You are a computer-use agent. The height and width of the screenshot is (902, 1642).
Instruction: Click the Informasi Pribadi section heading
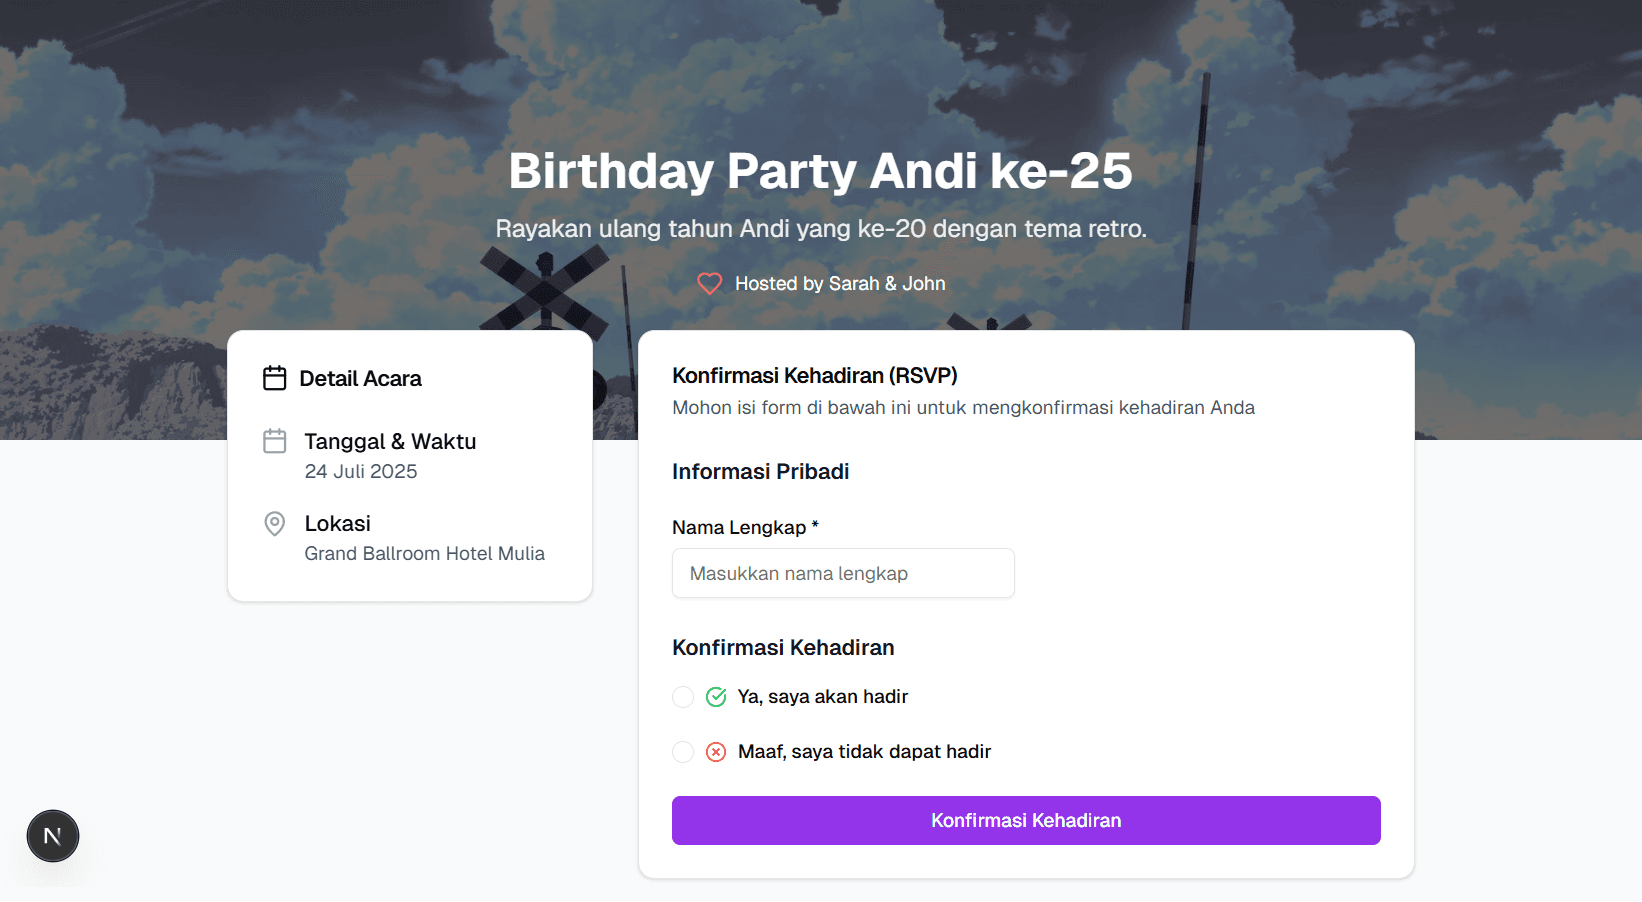(x=761, y=472)
